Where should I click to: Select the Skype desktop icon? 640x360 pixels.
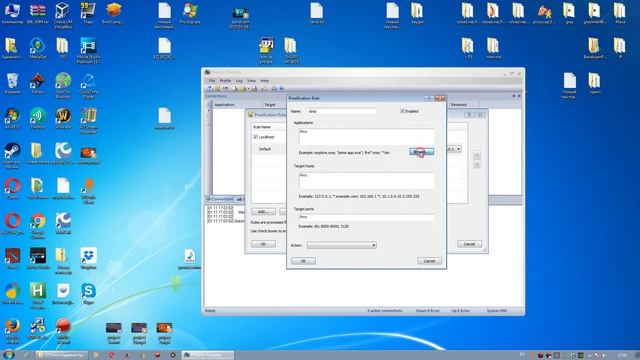[x=88, y=293]
